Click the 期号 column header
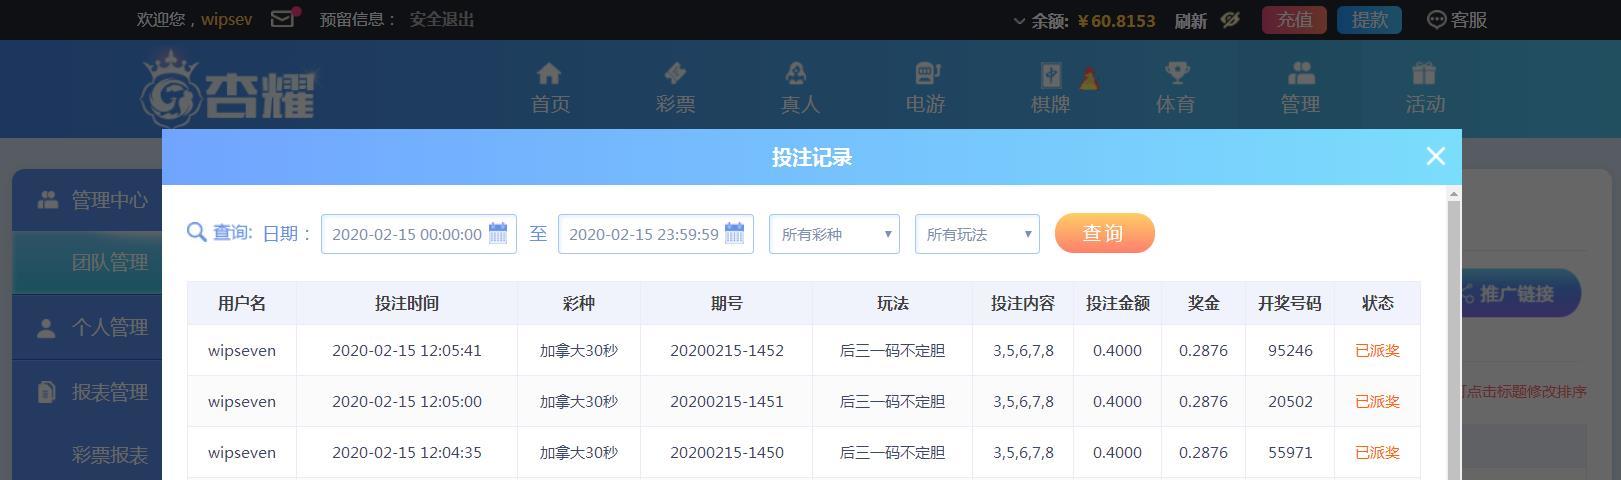The width and height of the screenshot is (1621, 480). point(727,303)
